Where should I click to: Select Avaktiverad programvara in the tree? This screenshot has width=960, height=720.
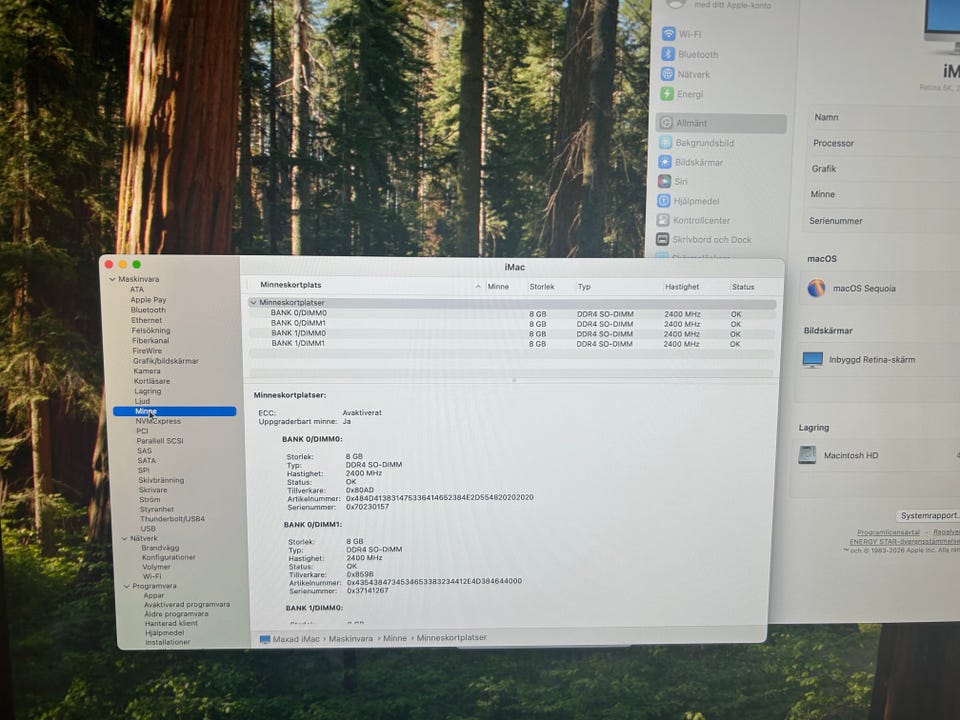[x=187, y=604]
